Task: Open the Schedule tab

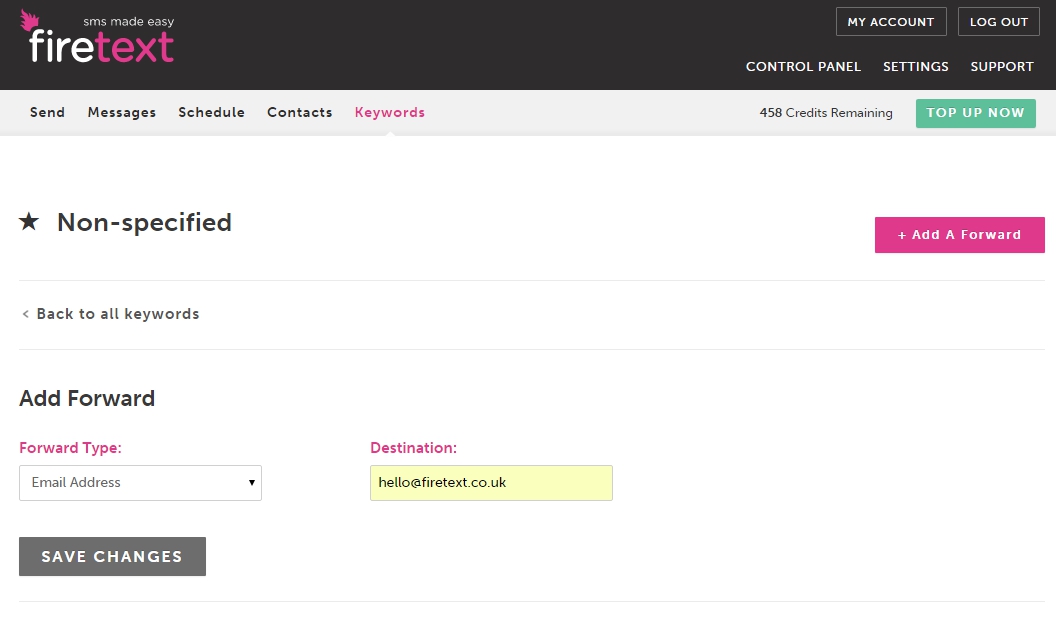Action: click(x=211, y=113)
